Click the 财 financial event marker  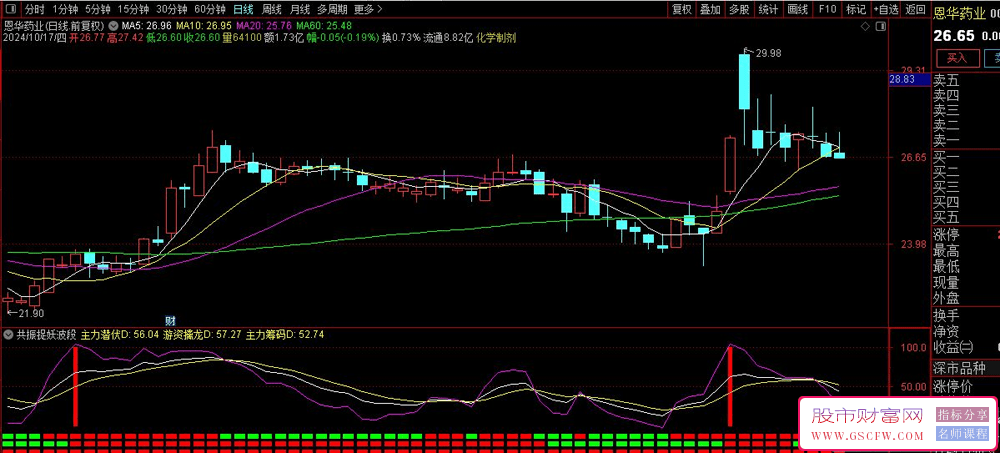[170, 321]
